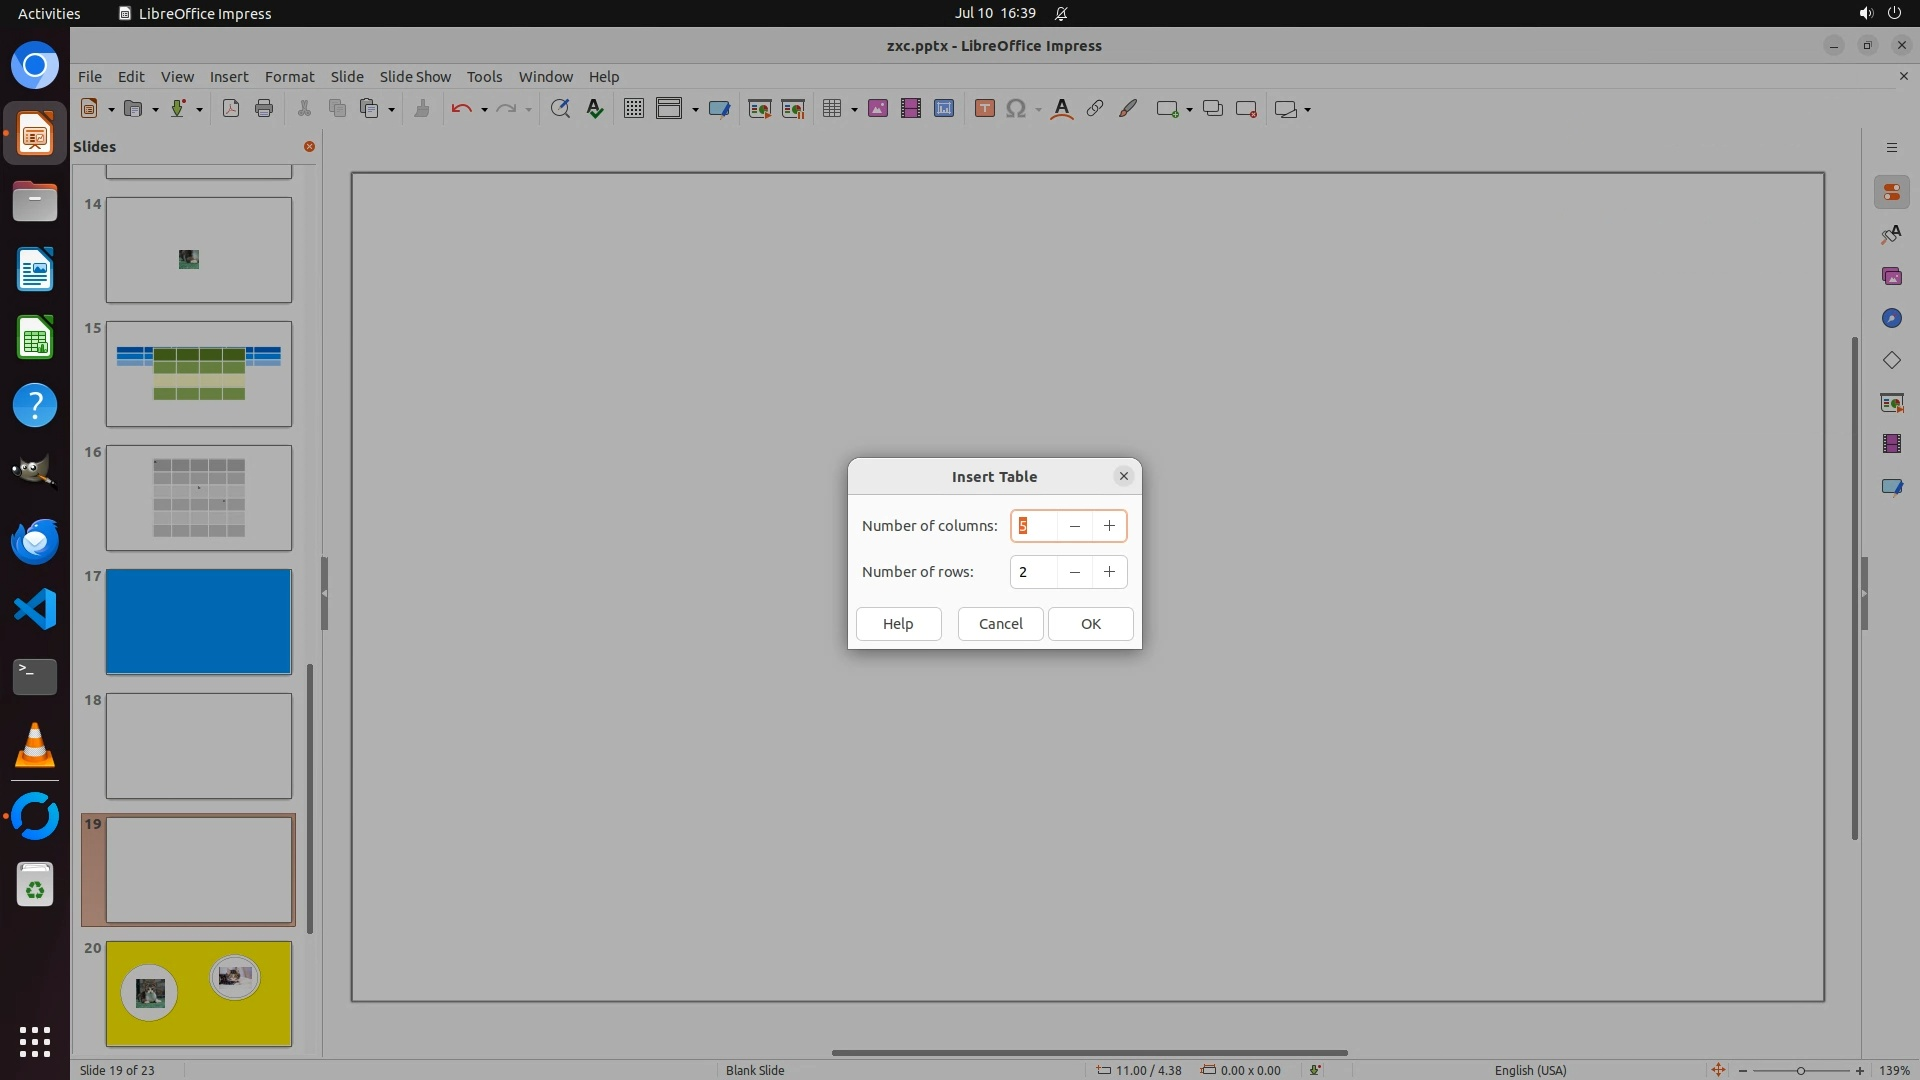Click the Help button in the dialog
This screenshot has height=1080, width=1920.
click(898, 624)
